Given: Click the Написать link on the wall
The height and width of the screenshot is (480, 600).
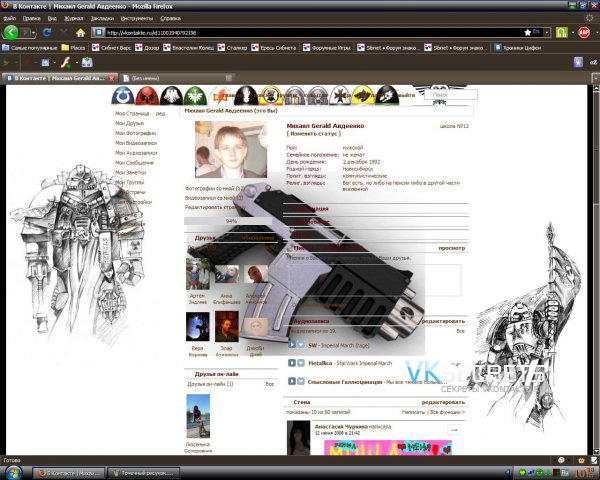Looking at the screenshot, I should (x=413, y=412).
